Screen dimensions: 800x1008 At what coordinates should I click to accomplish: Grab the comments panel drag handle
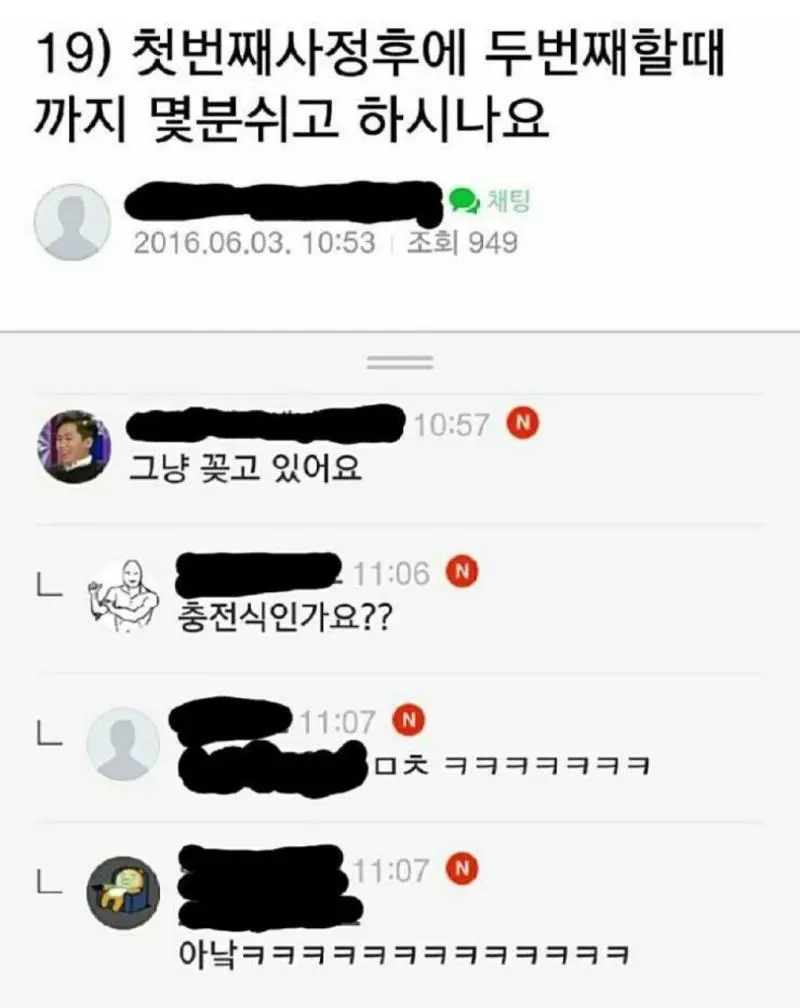coord(400,363)
